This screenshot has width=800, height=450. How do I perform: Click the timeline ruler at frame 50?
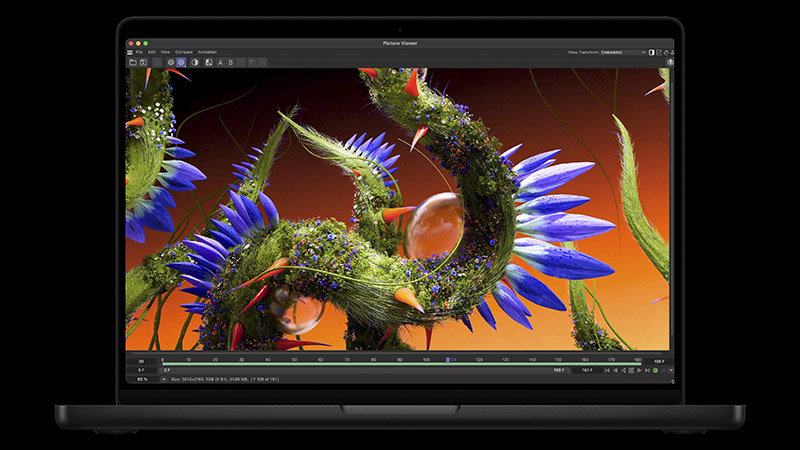[294, 360]
